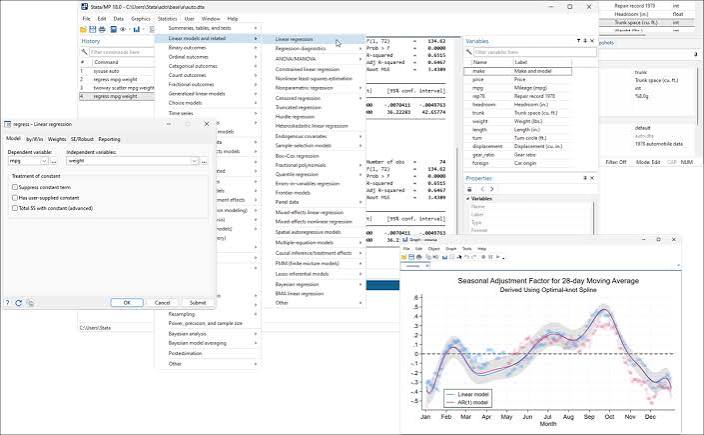Screen dimensions: 704x435
Task: Go to previous variable in Properties panel
Action: [483, 189]
